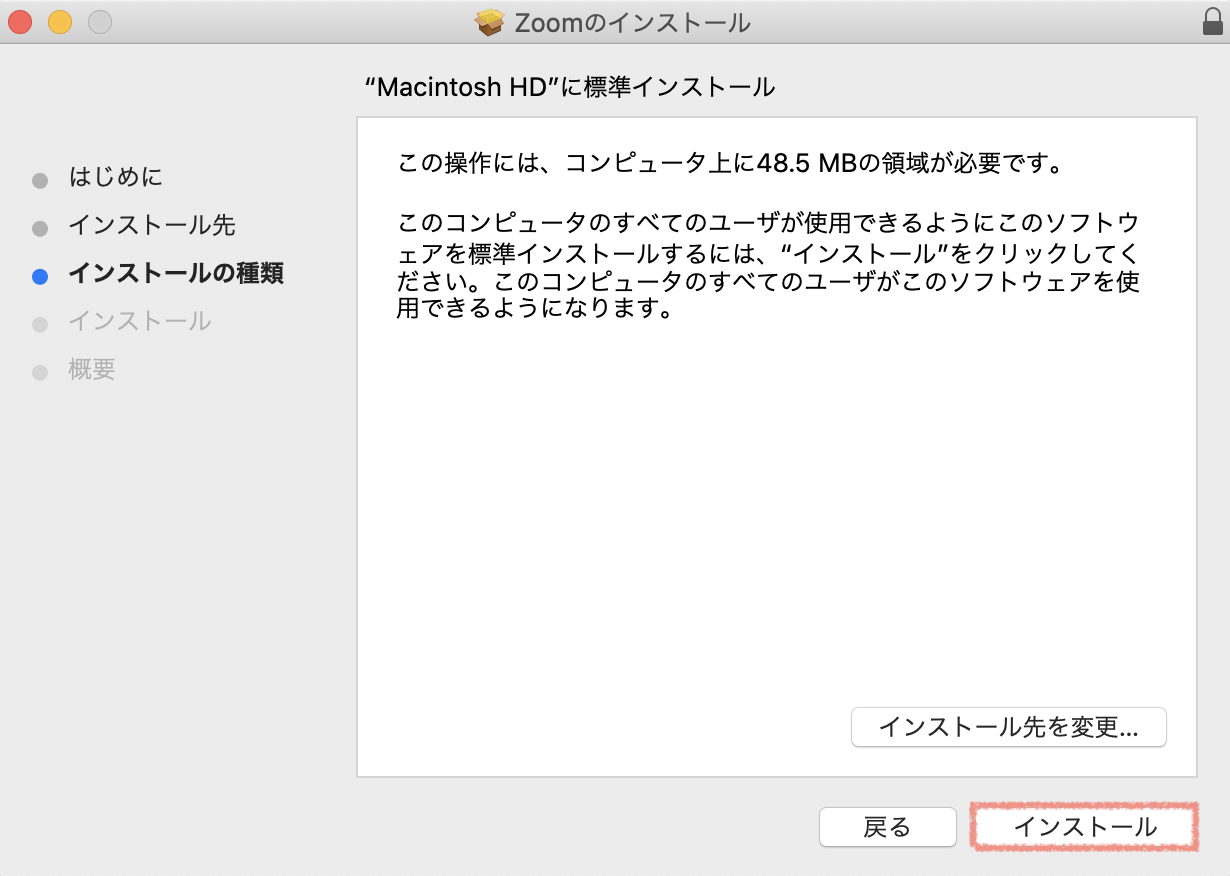Click the bullet beside 概要
1230x876 pixels.
click(40, 373)
